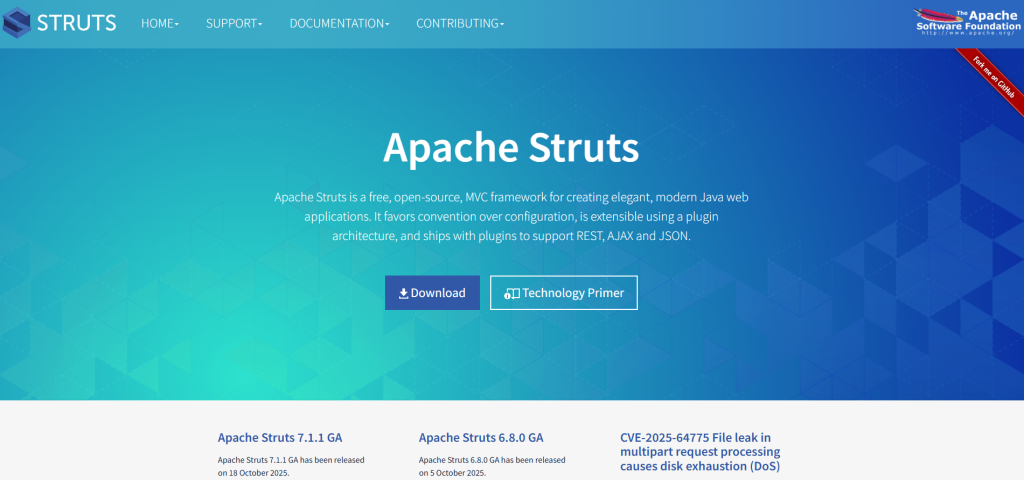Click the download arrow icon
Screen dimensions: 1024x480
coord(403,294)
